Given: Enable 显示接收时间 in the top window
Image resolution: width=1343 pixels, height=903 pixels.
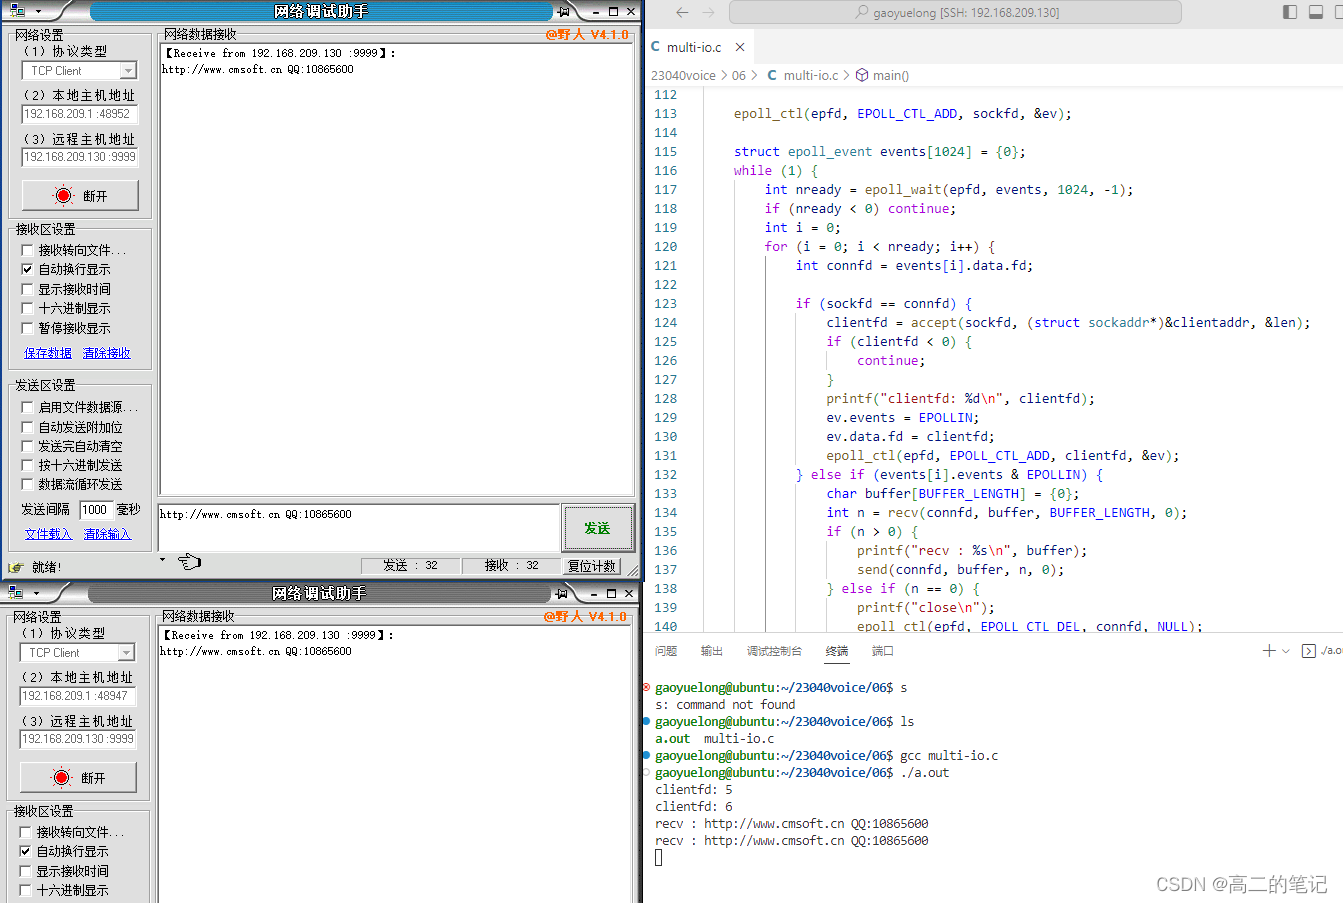Looking at the screenshot, I should pos(28,289).
